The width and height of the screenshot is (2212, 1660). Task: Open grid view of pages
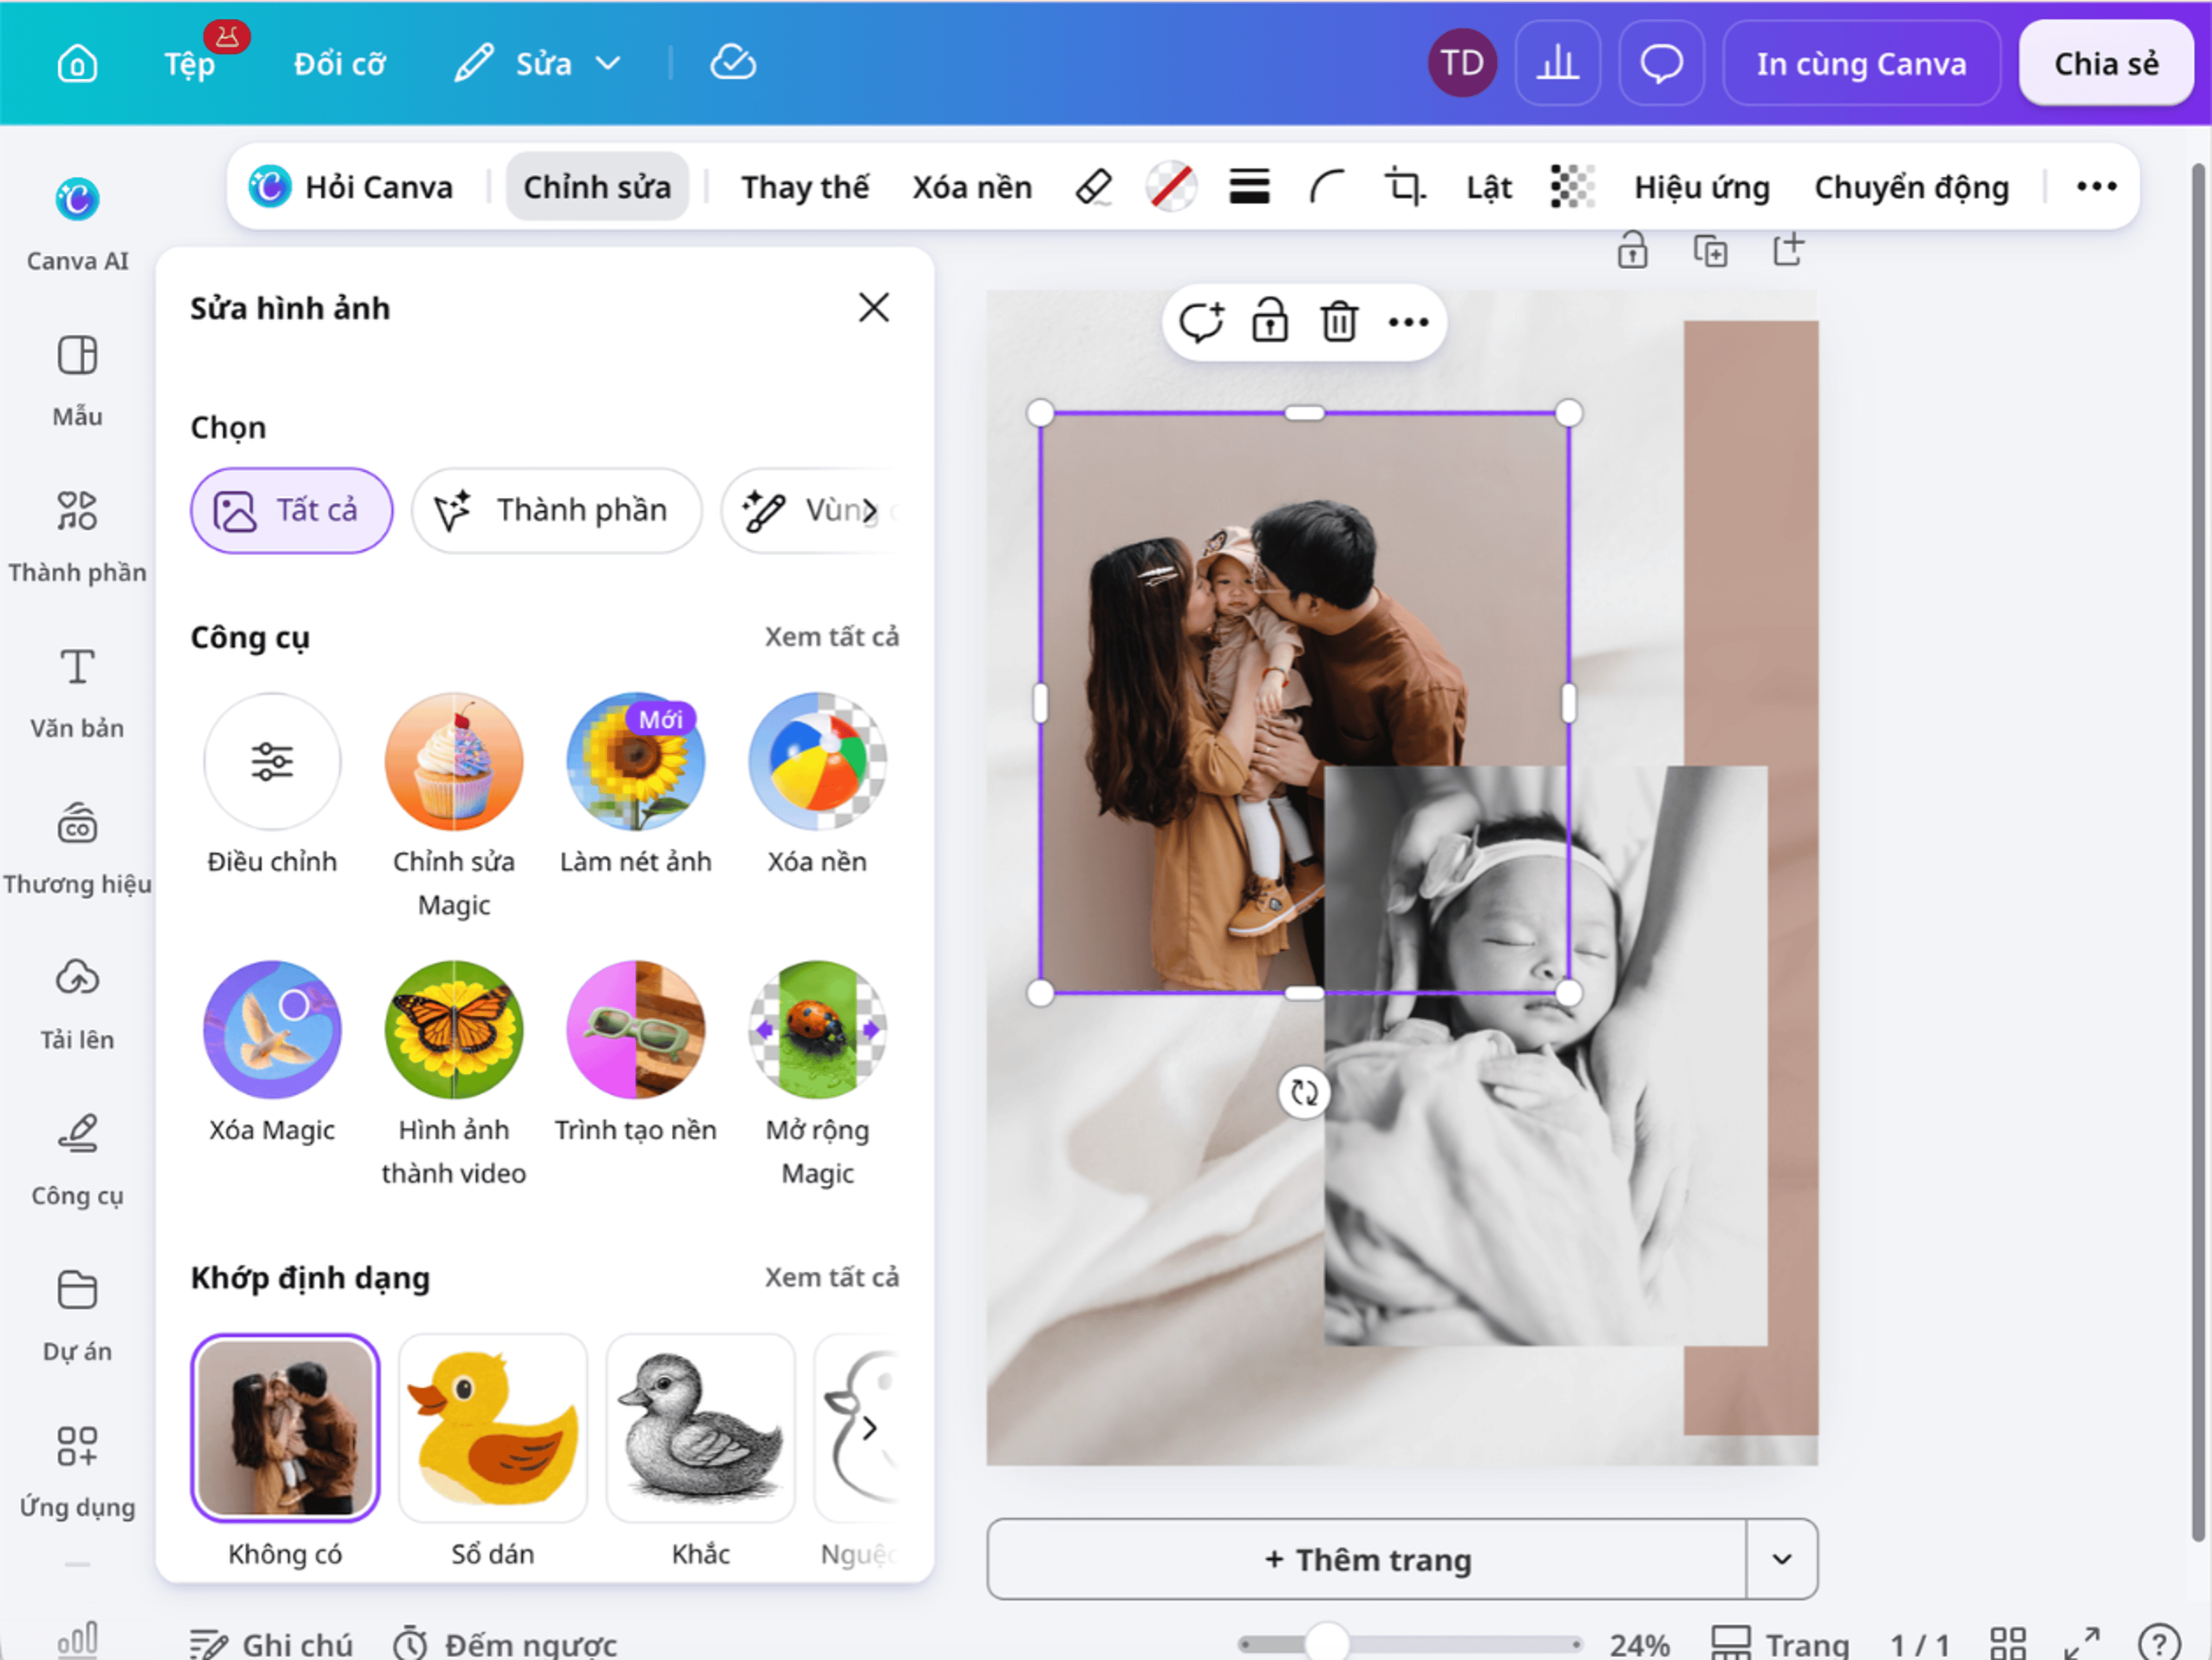[2007, 1644]
